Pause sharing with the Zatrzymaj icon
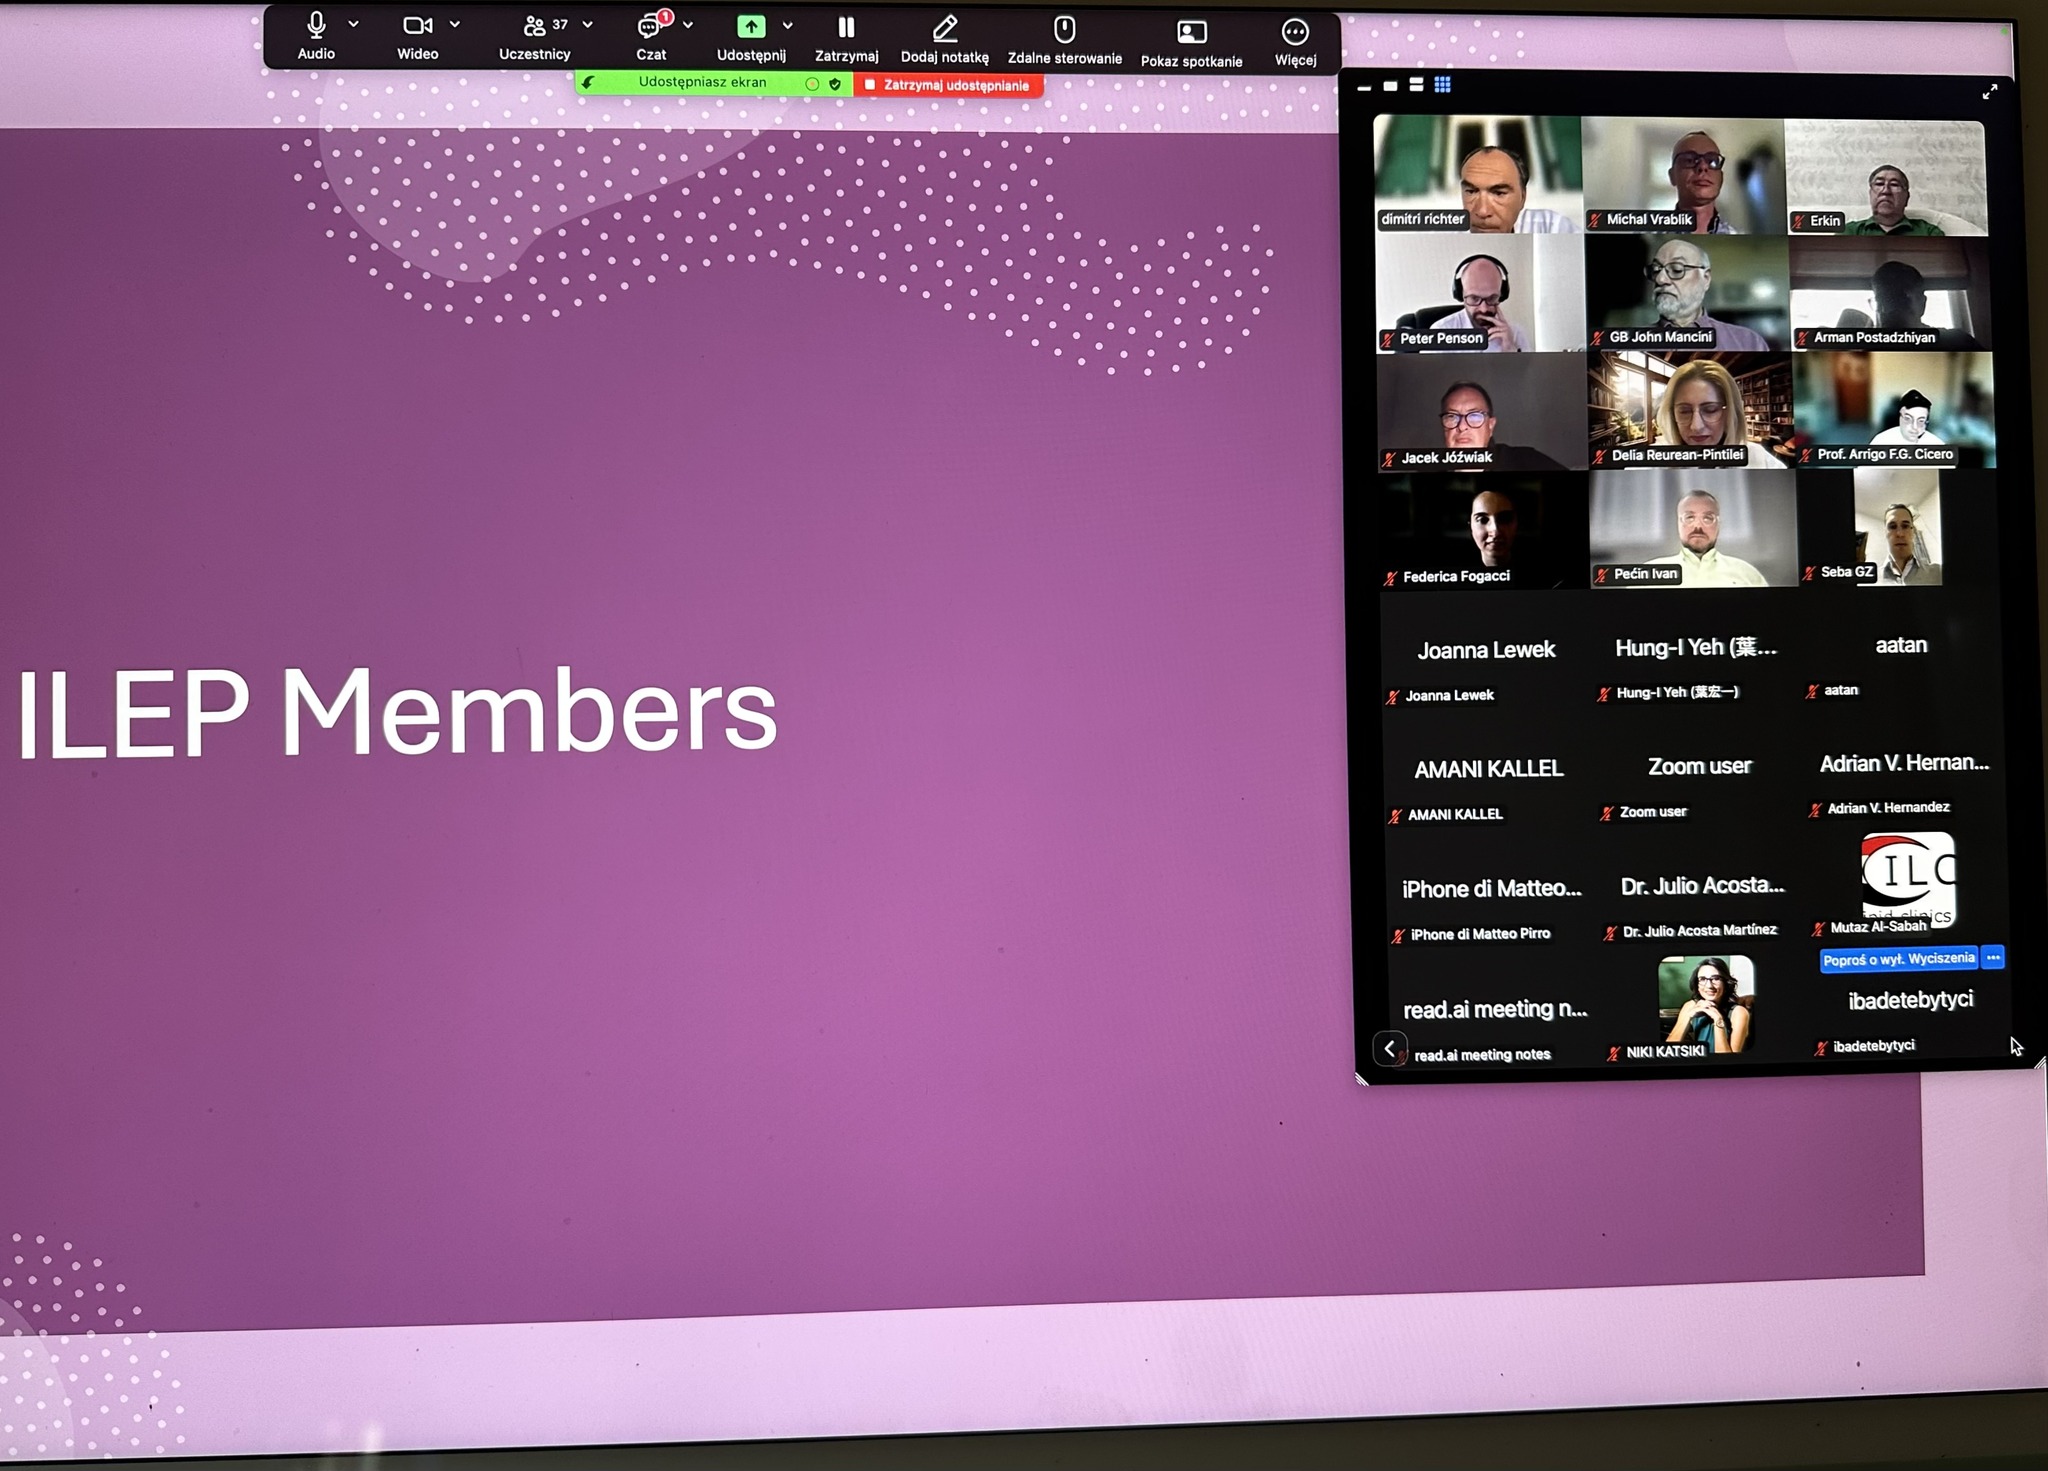This screenshot has height=1471, width=2048. click(x=846, y=28)
